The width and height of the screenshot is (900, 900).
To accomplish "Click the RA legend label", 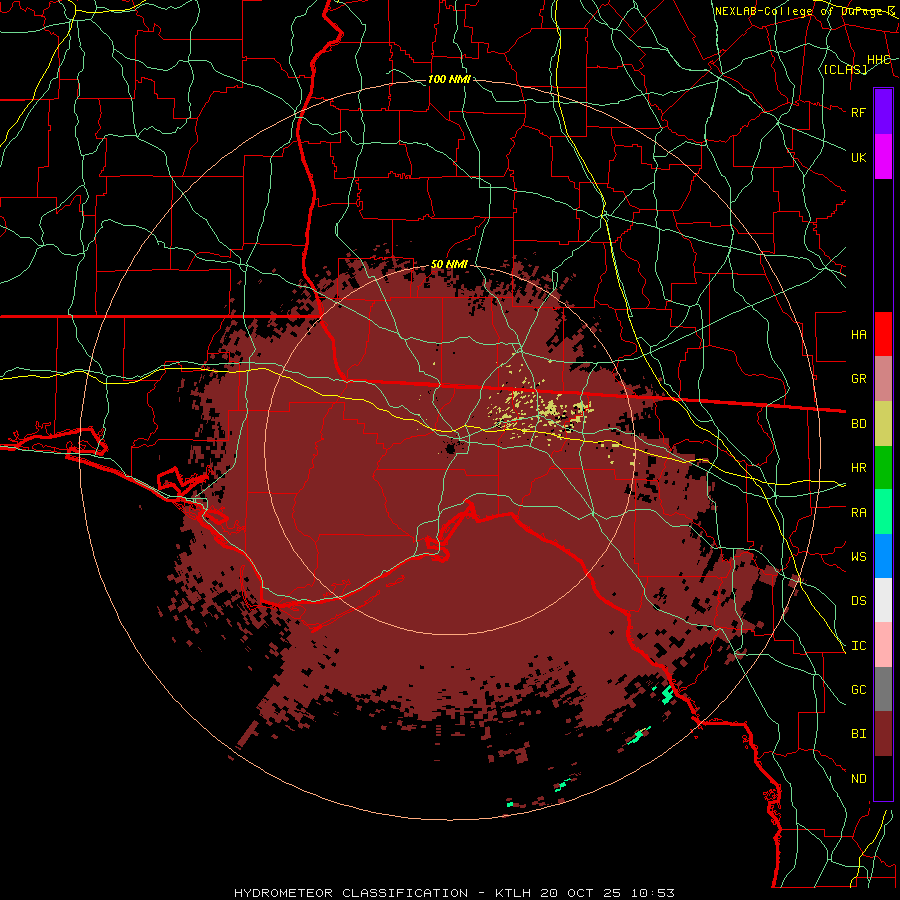I will (x=858, y=513).
